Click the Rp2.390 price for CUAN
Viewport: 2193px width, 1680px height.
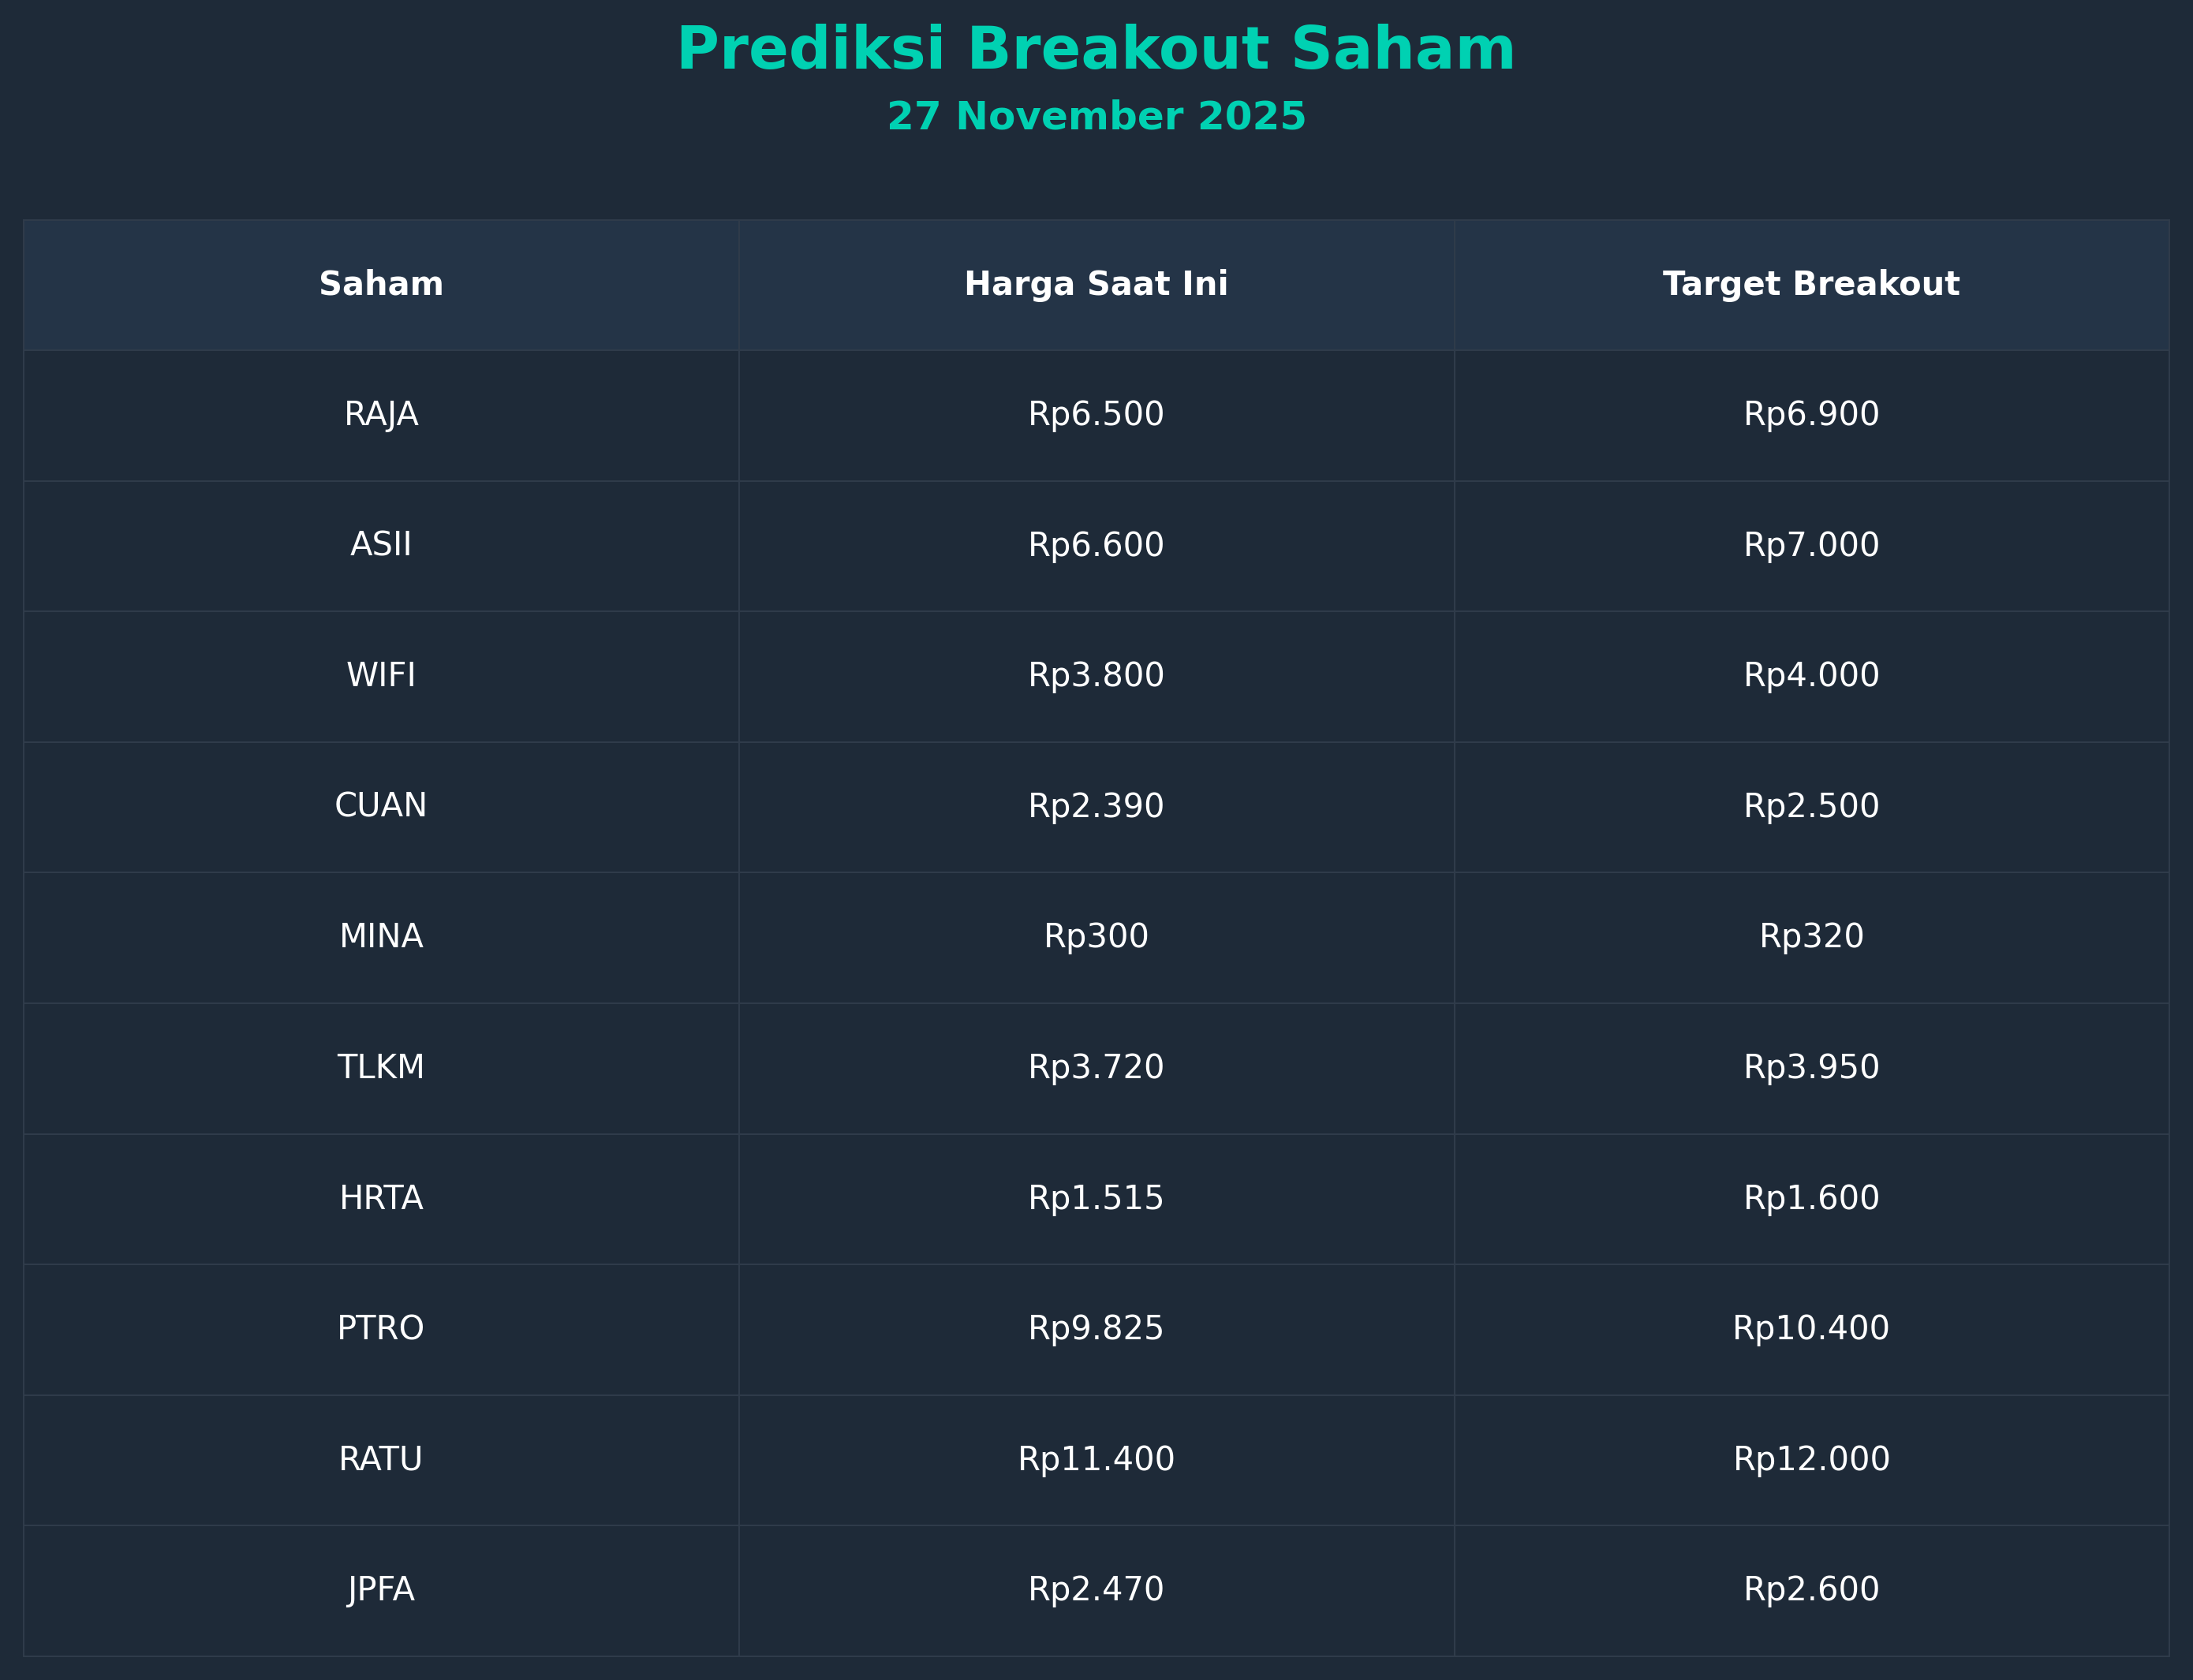[x=1096, y=806]
